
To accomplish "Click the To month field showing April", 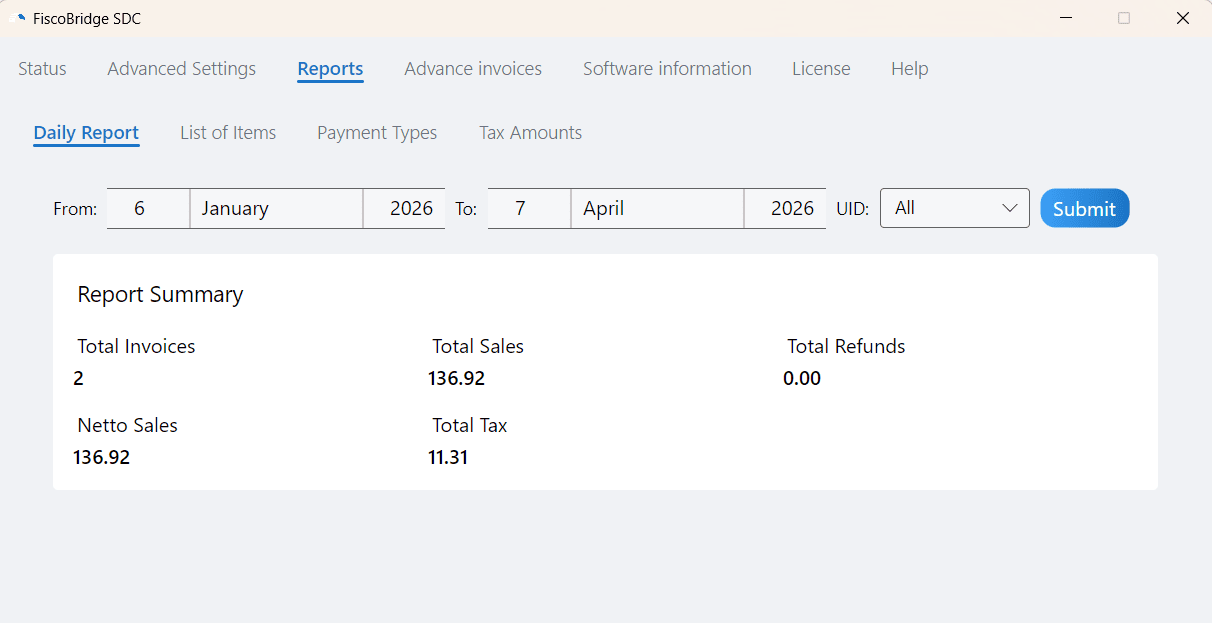I will 657,208.
